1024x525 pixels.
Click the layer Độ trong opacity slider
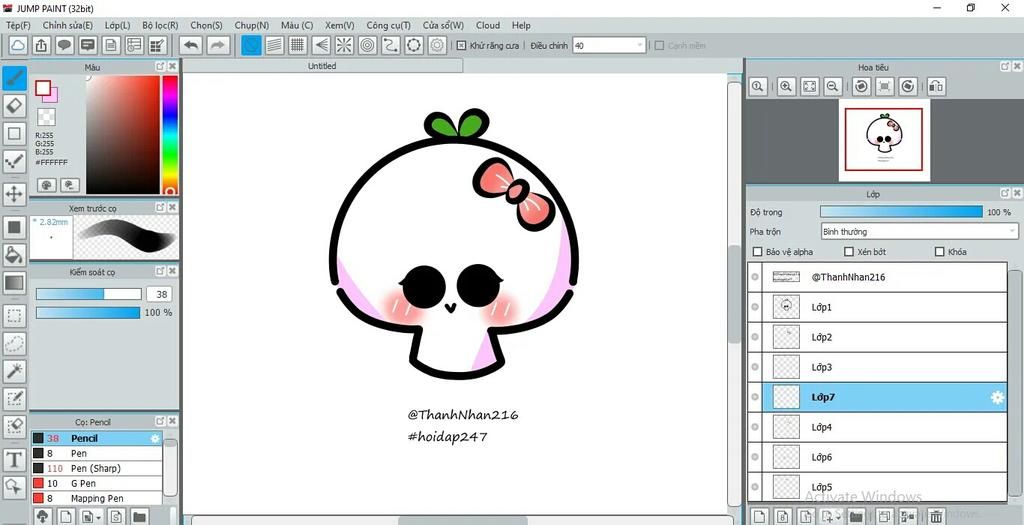(x=901, y=212)
